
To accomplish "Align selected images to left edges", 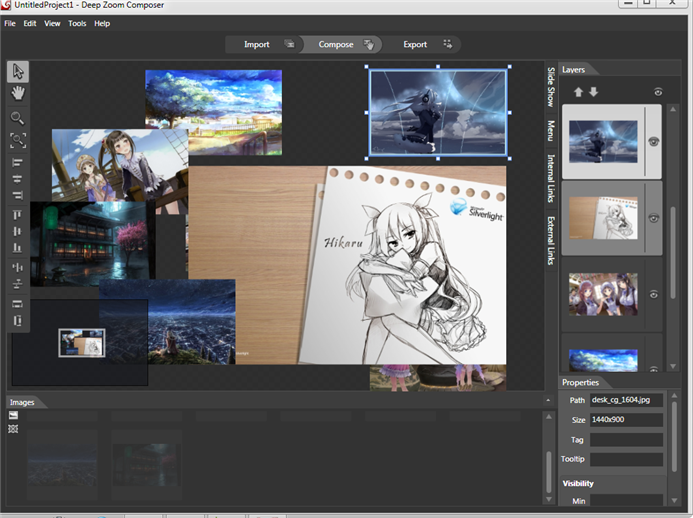I will [x=18, y=163].
